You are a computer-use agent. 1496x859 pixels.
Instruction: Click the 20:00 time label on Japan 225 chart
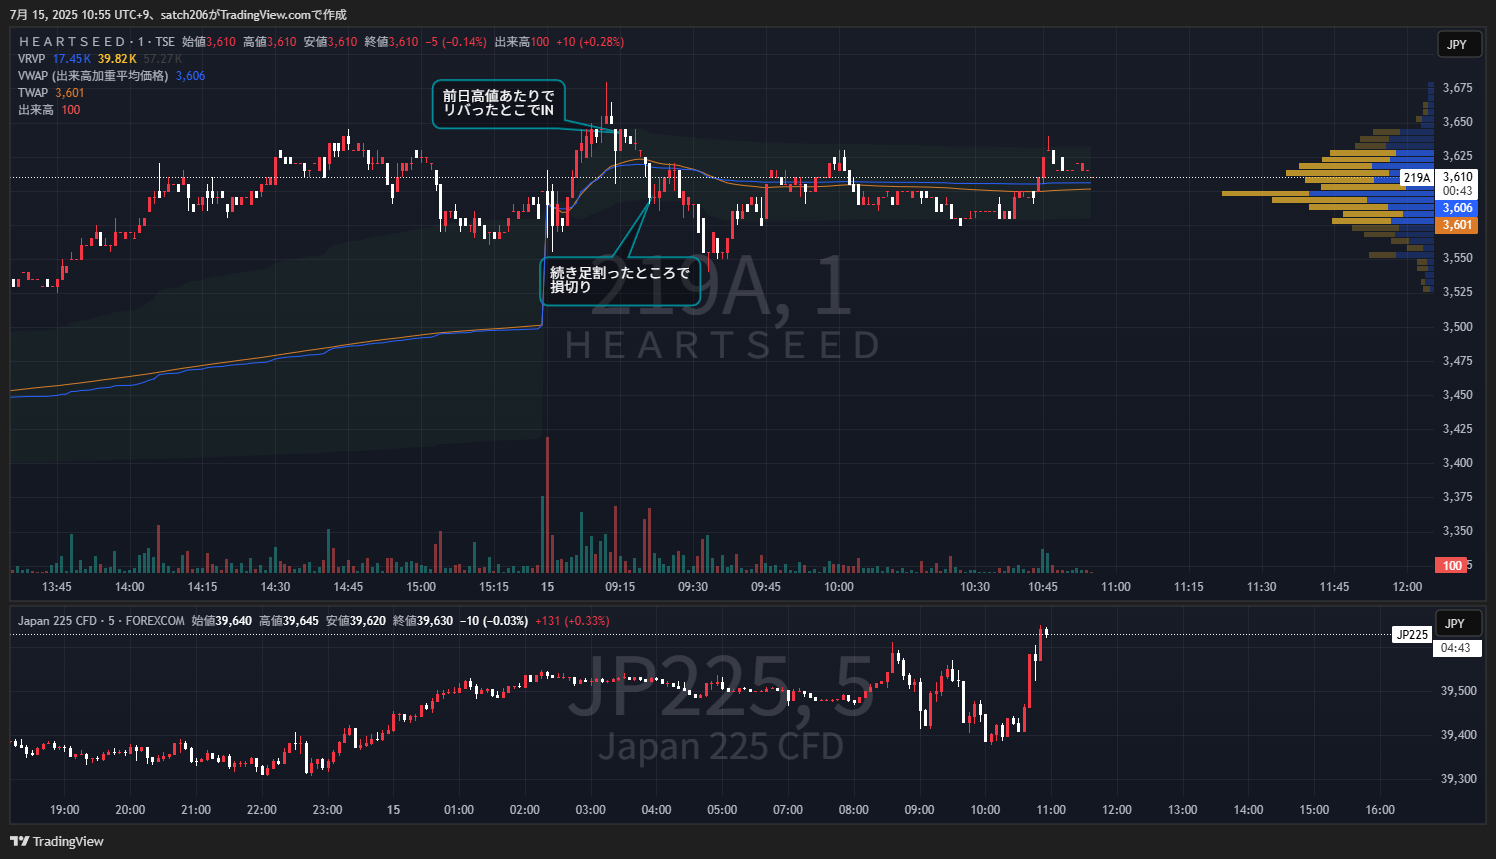pyautogui.click(x=130, y=810)
